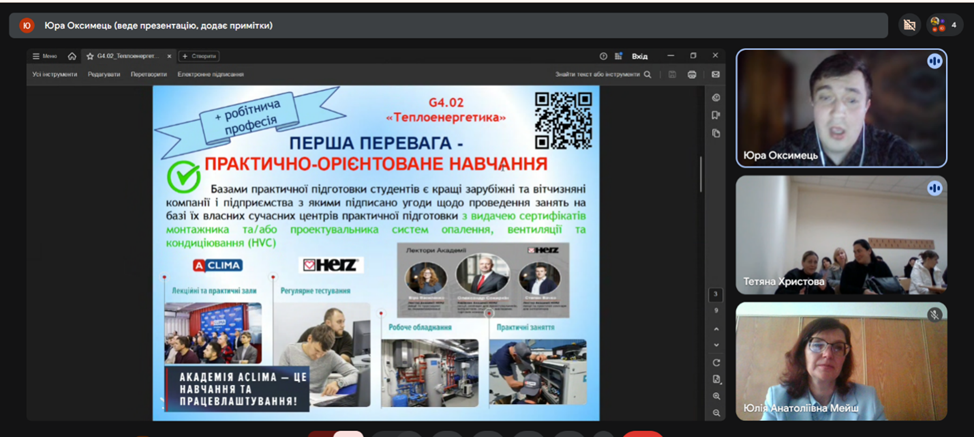This screenshot has width=974, height=437.
Task: Select the Усі інструменти menu item
Action: point(55,74)
